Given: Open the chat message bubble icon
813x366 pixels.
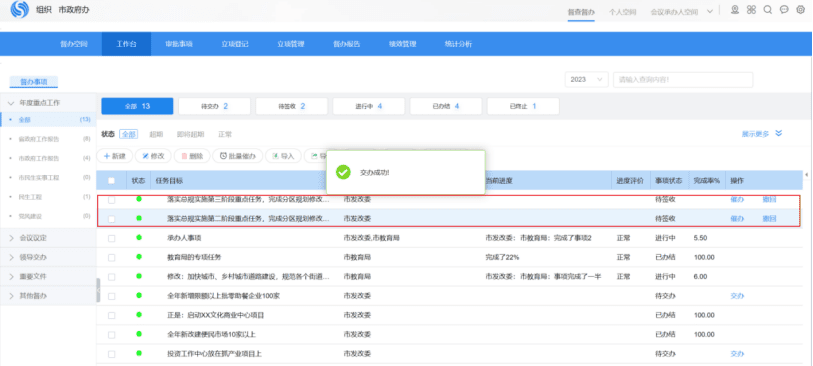Looking at the screenshot, I should pos(784,10).
